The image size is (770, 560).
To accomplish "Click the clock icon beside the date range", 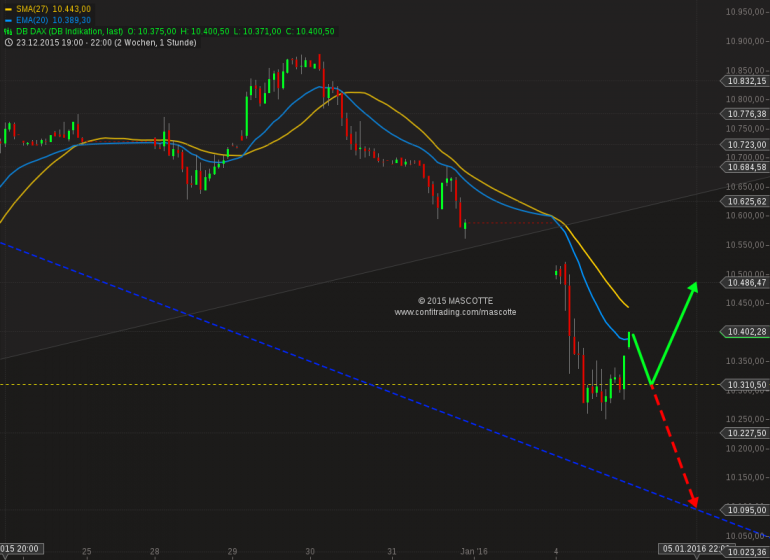I will click(x=8, y=43).
